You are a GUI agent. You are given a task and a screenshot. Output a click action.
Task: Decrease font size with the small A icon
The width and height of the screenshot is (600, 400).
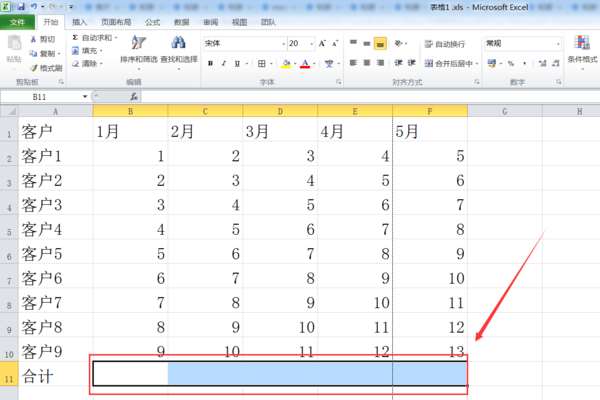[x=335, y=43]
